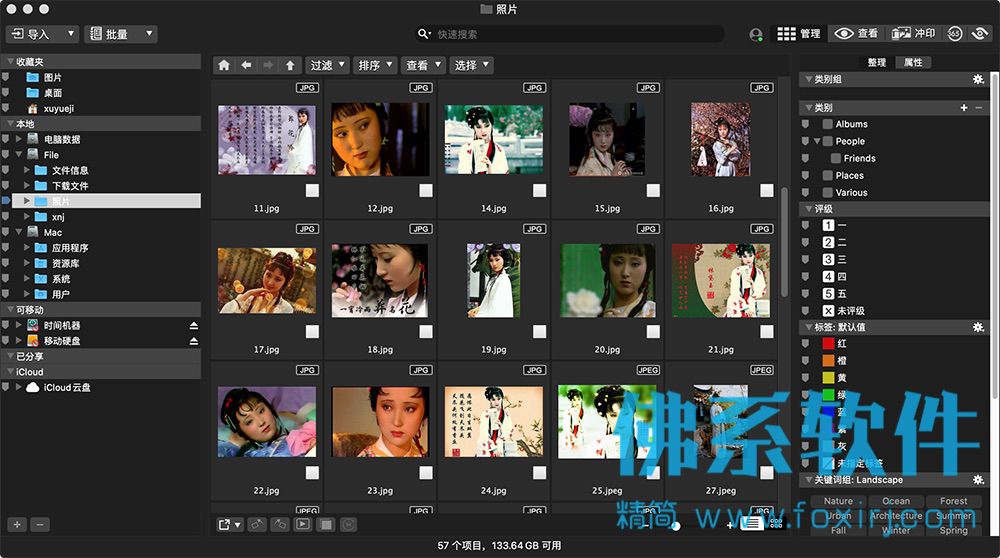Eject the 时间机器 volume
The image size is (1000, 558).
(x=194, y=326)
